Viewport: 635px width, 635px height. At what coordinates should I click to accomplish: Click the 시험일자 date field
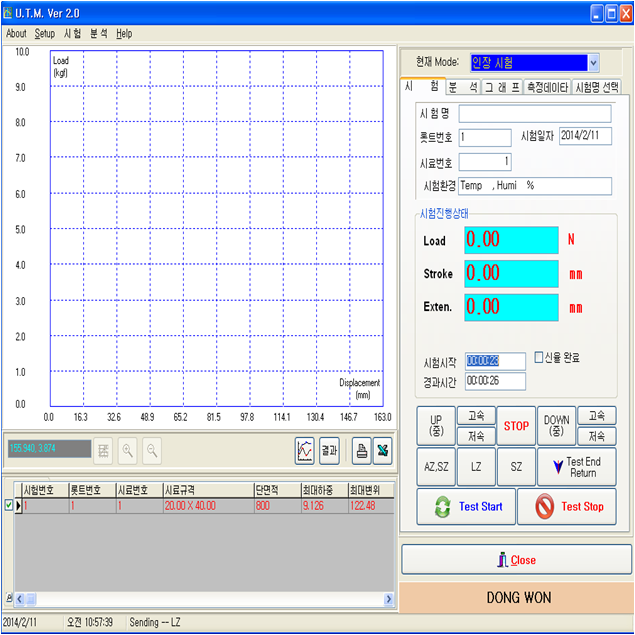[585, 136]
